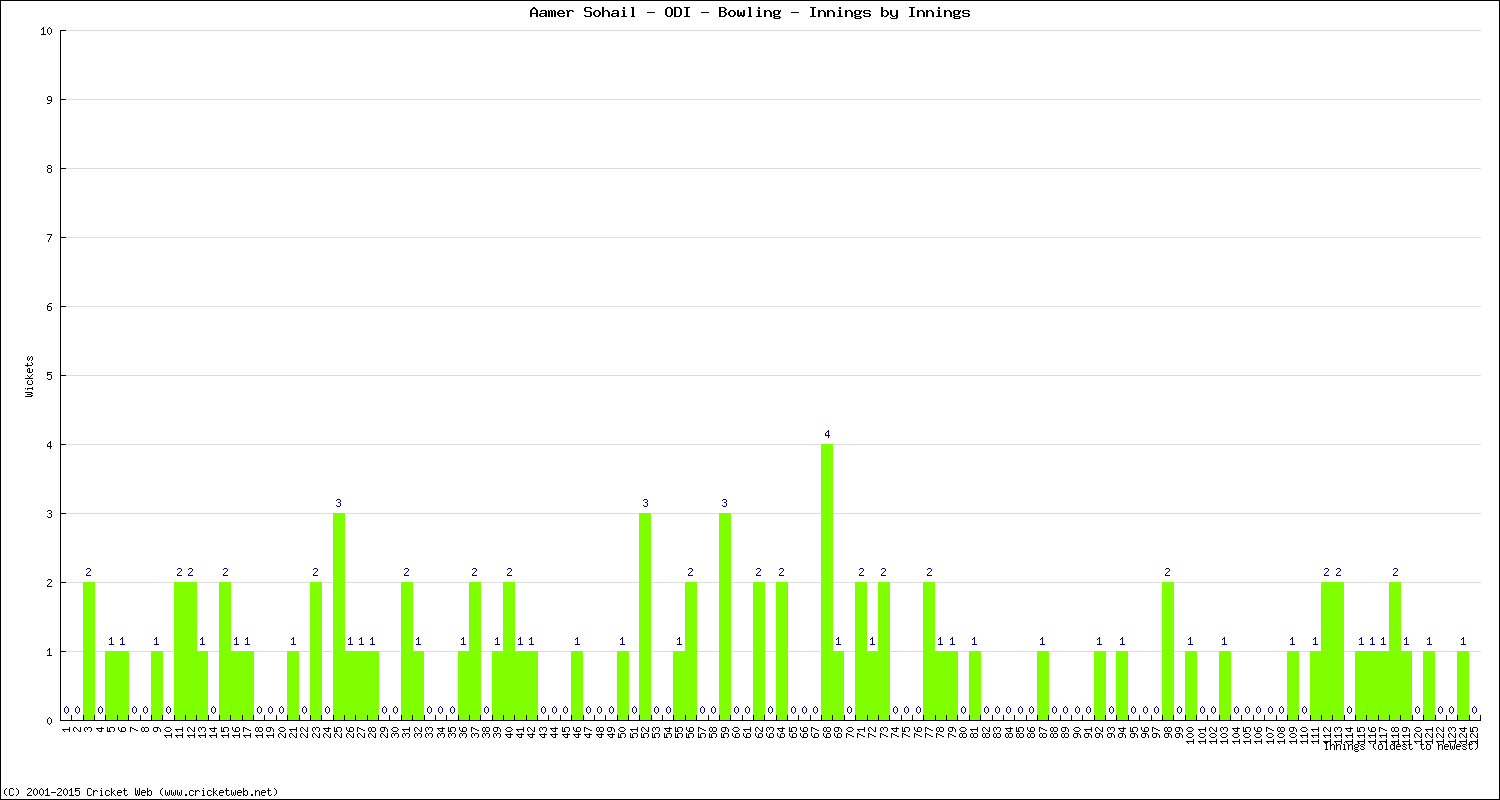
Task: Select the 1-wicket bar at innings 94
Action: tap(1122, 685)
